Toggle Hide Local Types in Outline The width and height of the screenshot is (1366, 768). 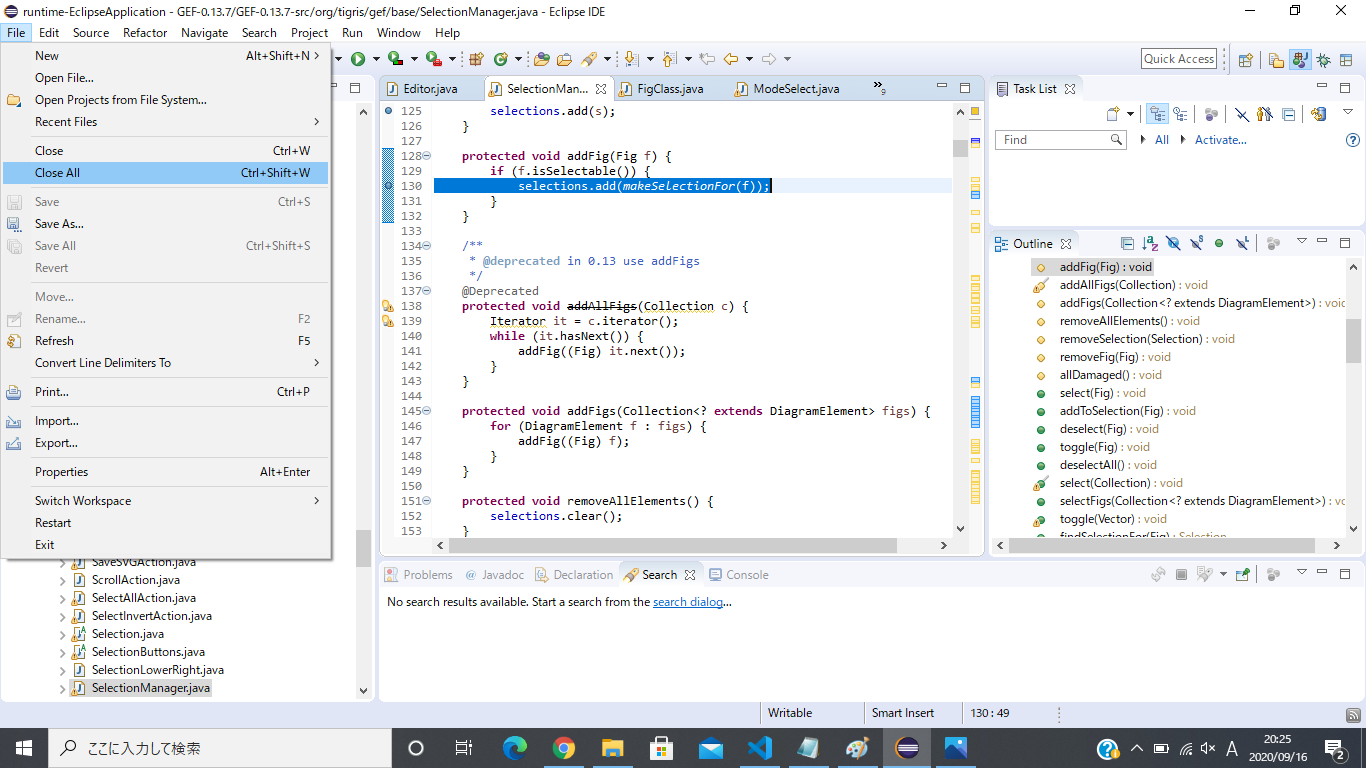[x=1242, y=243]
